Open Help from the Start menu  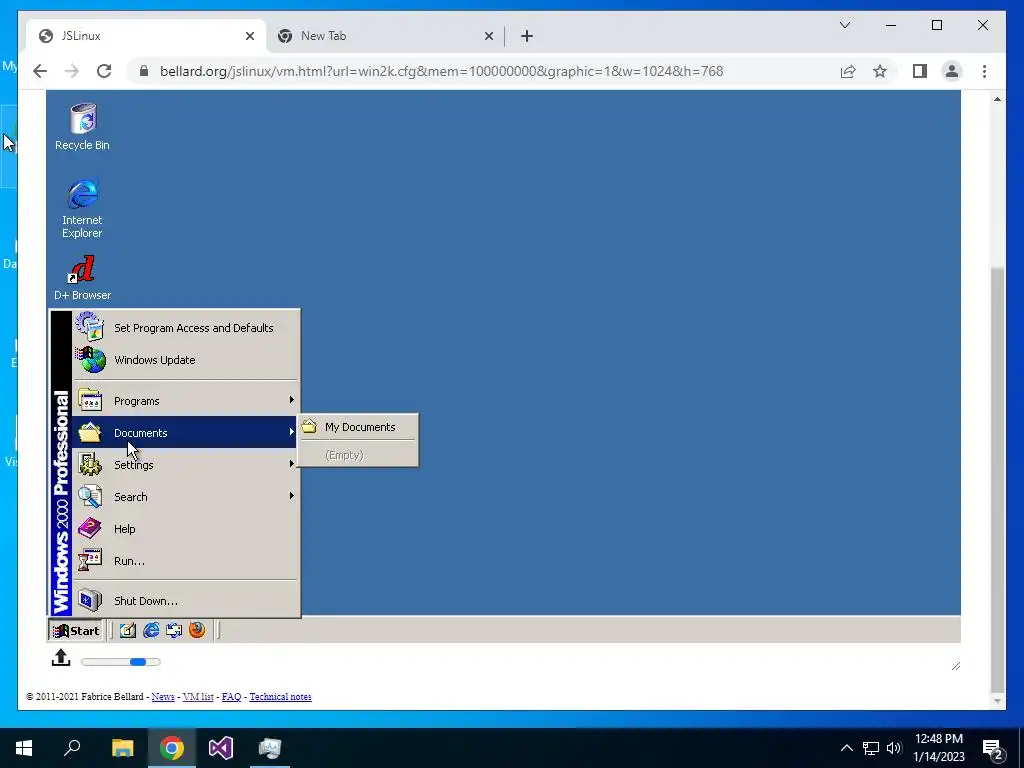point(186,528)
